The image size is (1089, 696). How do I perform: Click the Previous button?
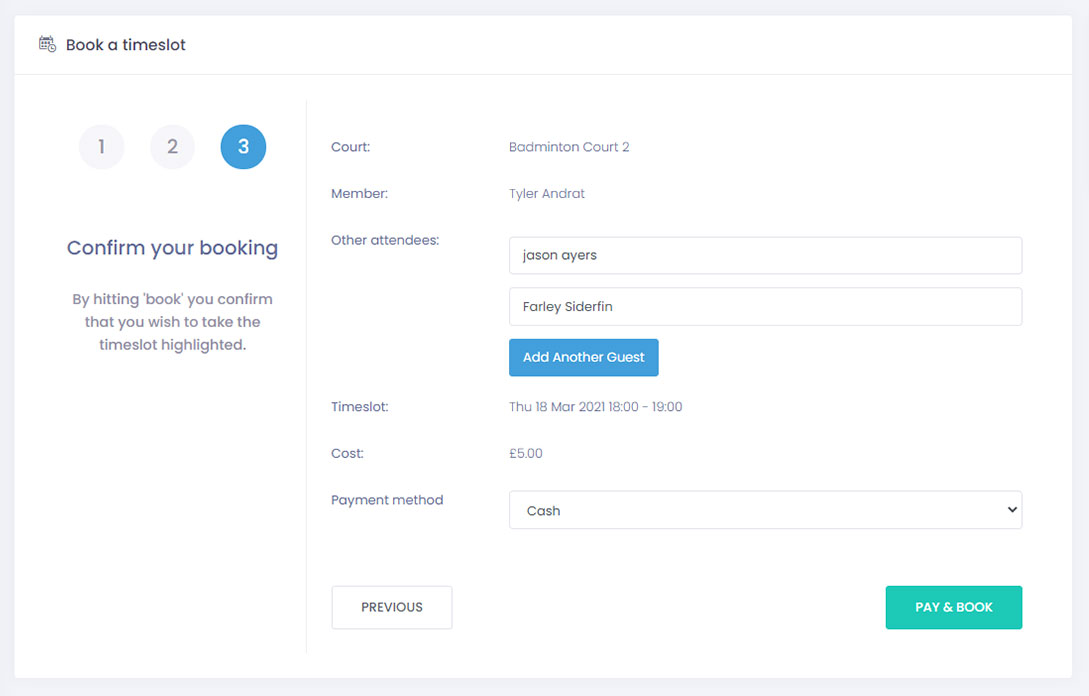click(392, 607)
